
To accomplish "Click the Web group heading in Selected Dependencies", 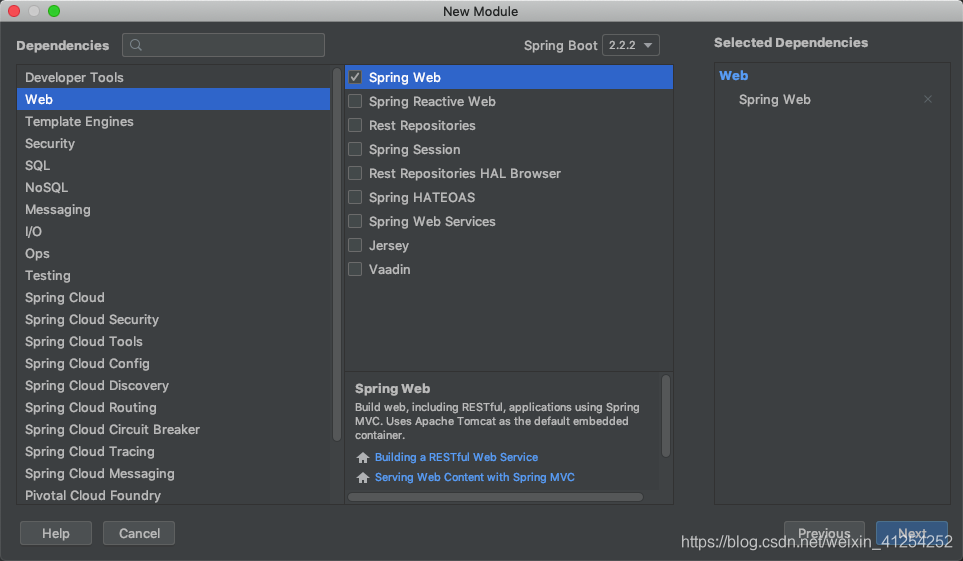I will (x=733, y=76).
